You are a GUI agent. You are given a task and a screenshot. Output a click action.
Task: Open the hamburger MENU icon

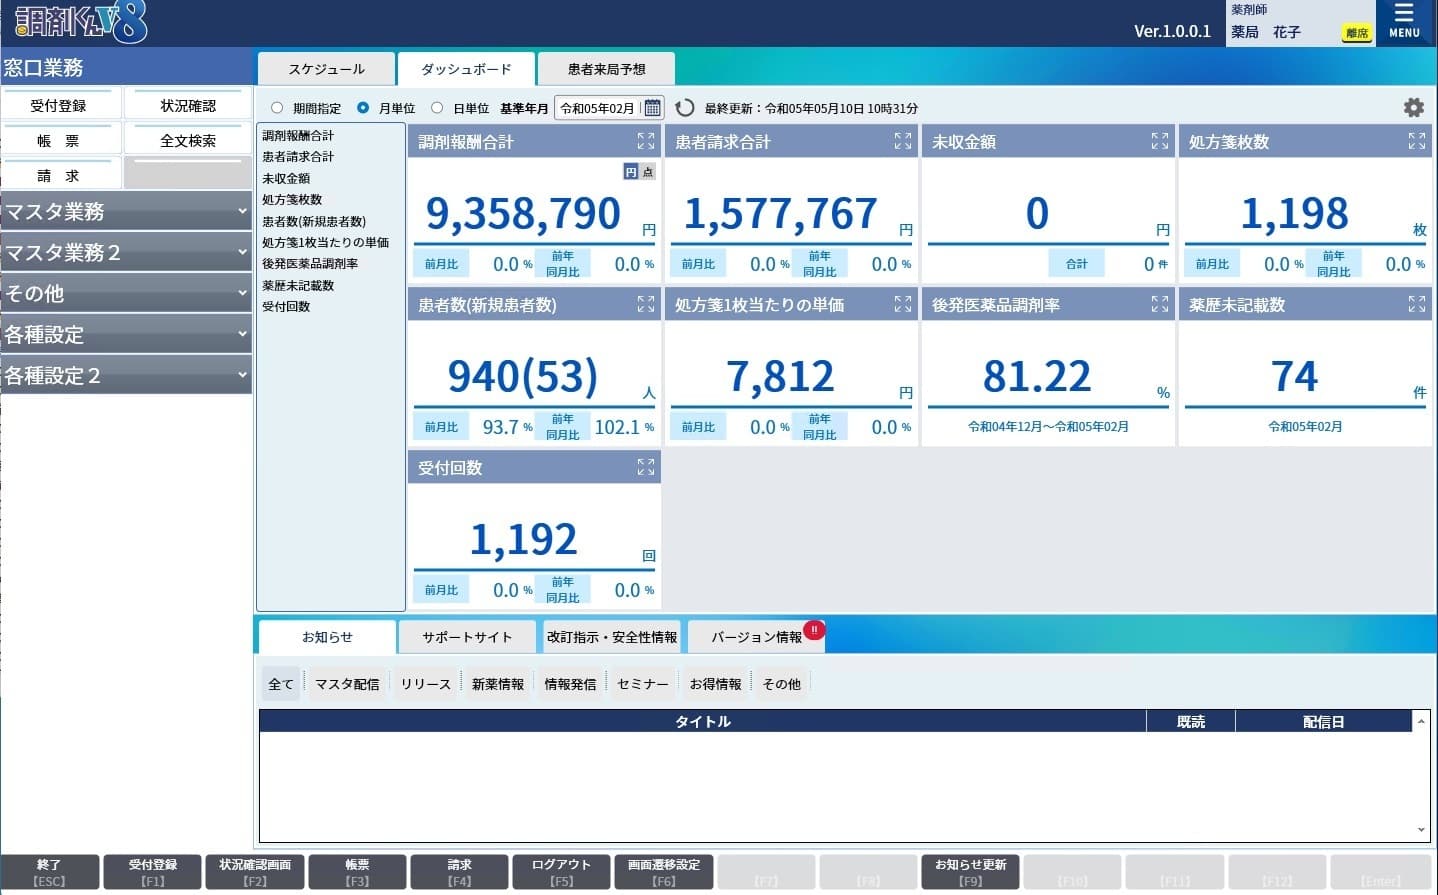(1404, 21)
